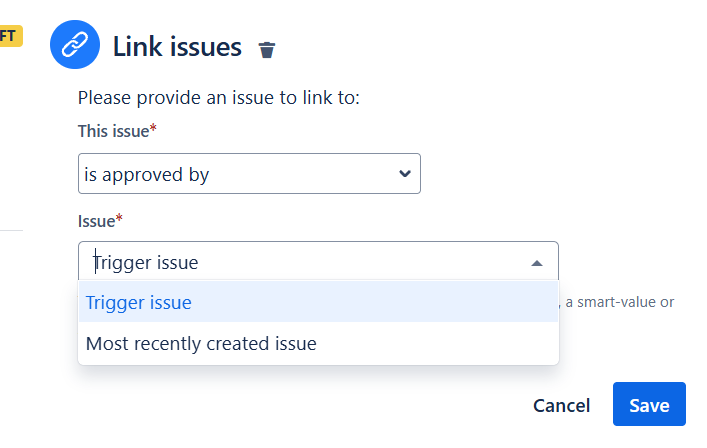Click the chevron on the 'is approved by' select
The width and height of the screenshot is (707, 448).
tap(405, 174)
